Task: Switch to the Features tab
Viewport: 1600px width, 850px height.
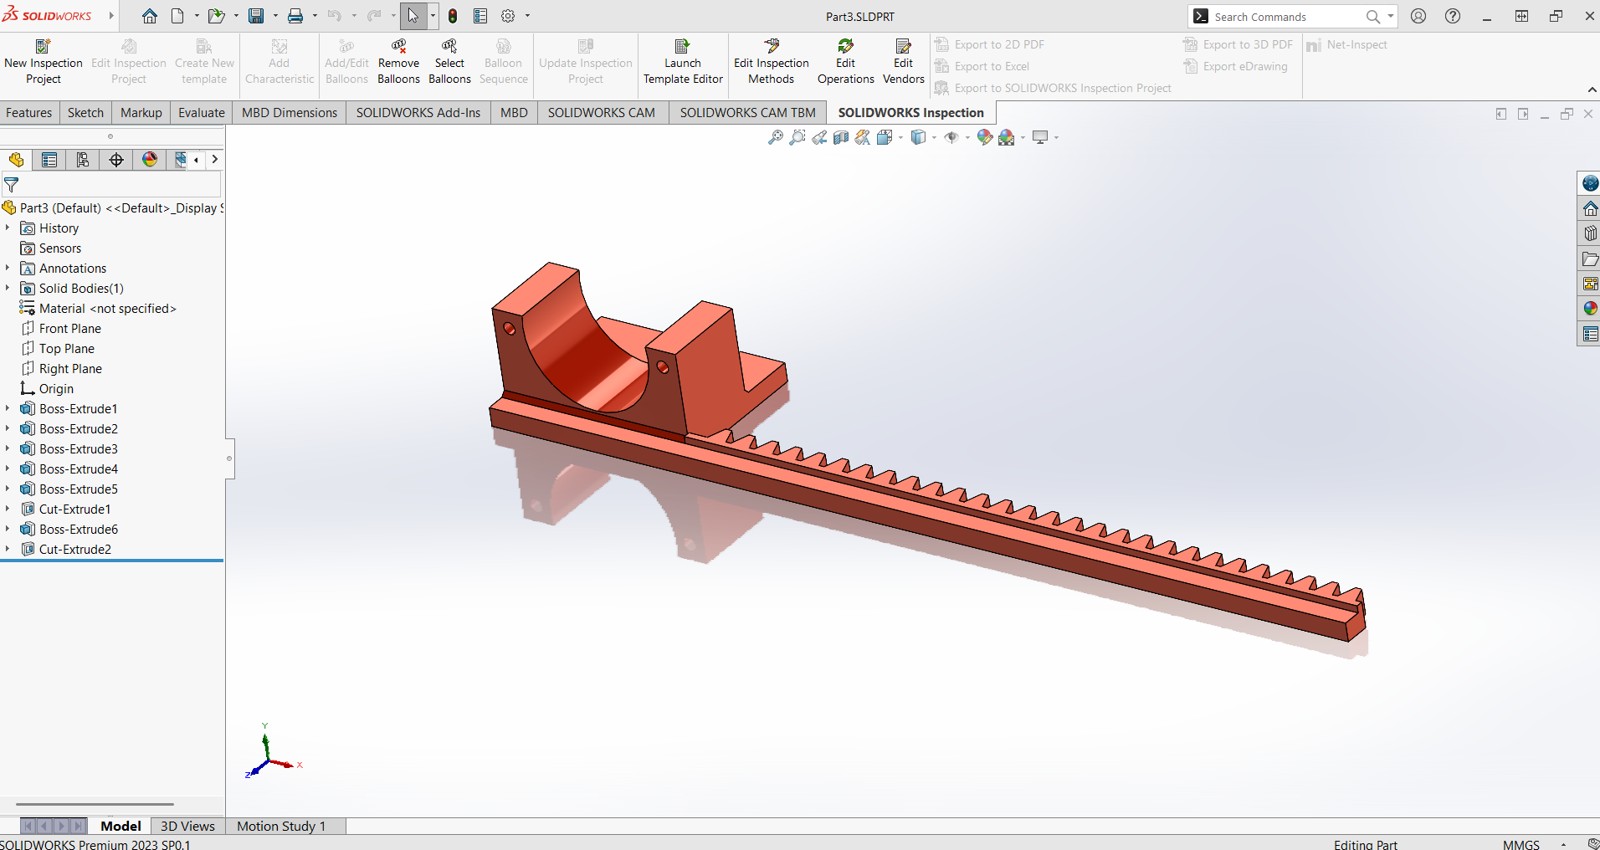Action: point(29,113)
